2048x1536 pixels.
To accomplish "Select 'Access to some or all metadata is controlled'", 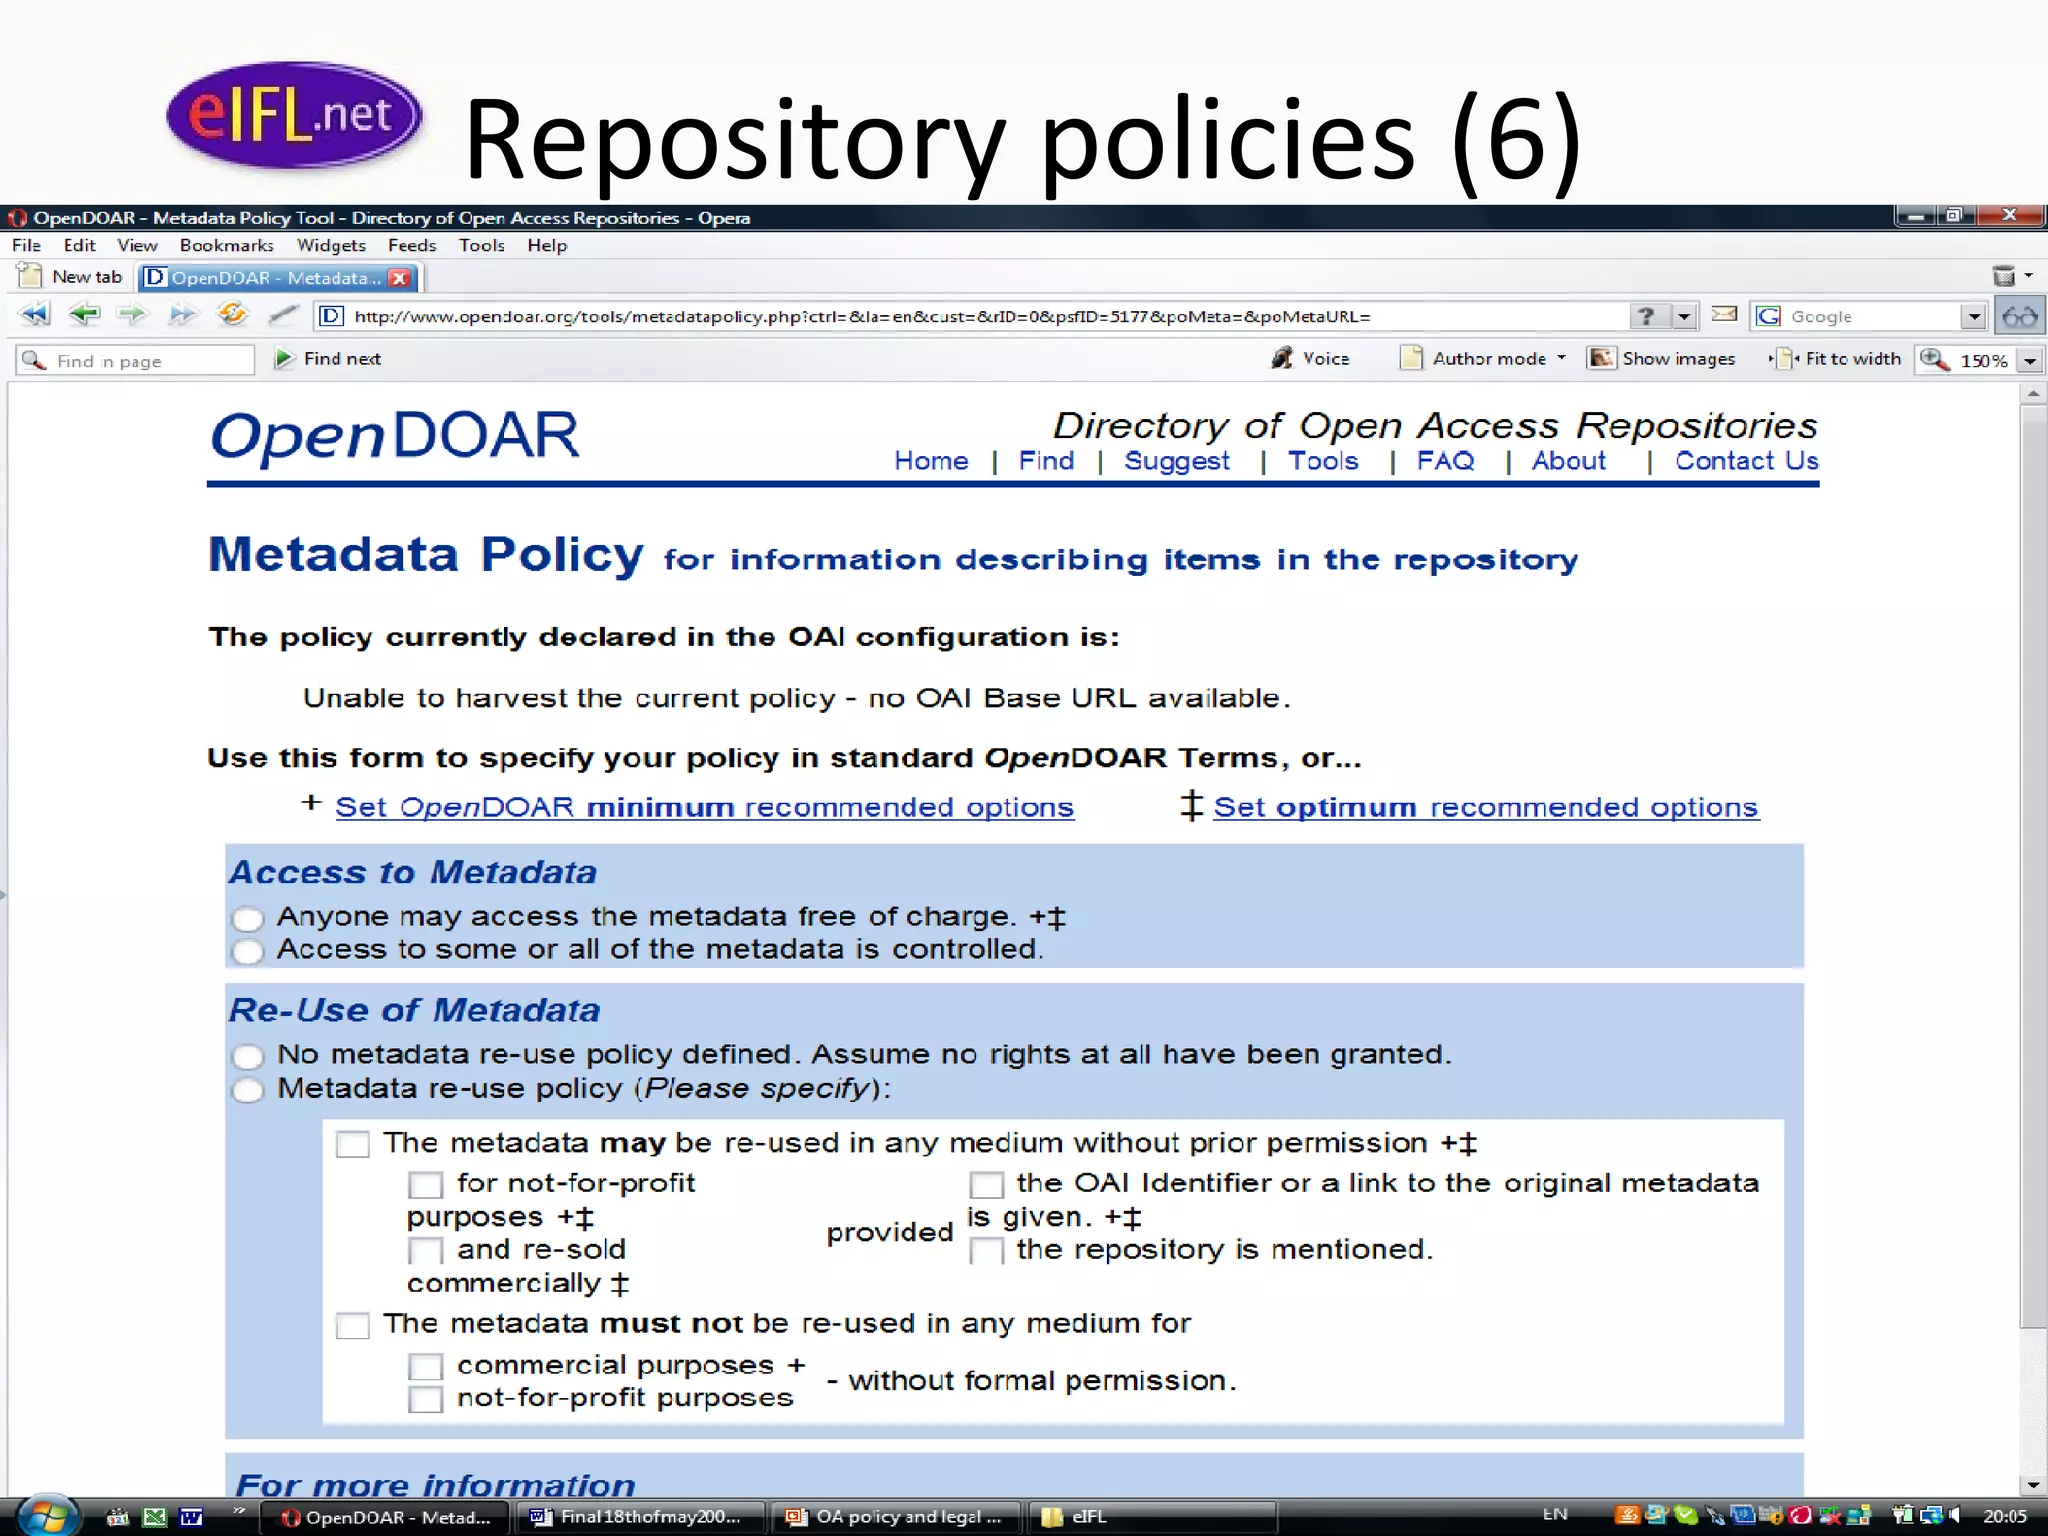I will coord(247,951).
